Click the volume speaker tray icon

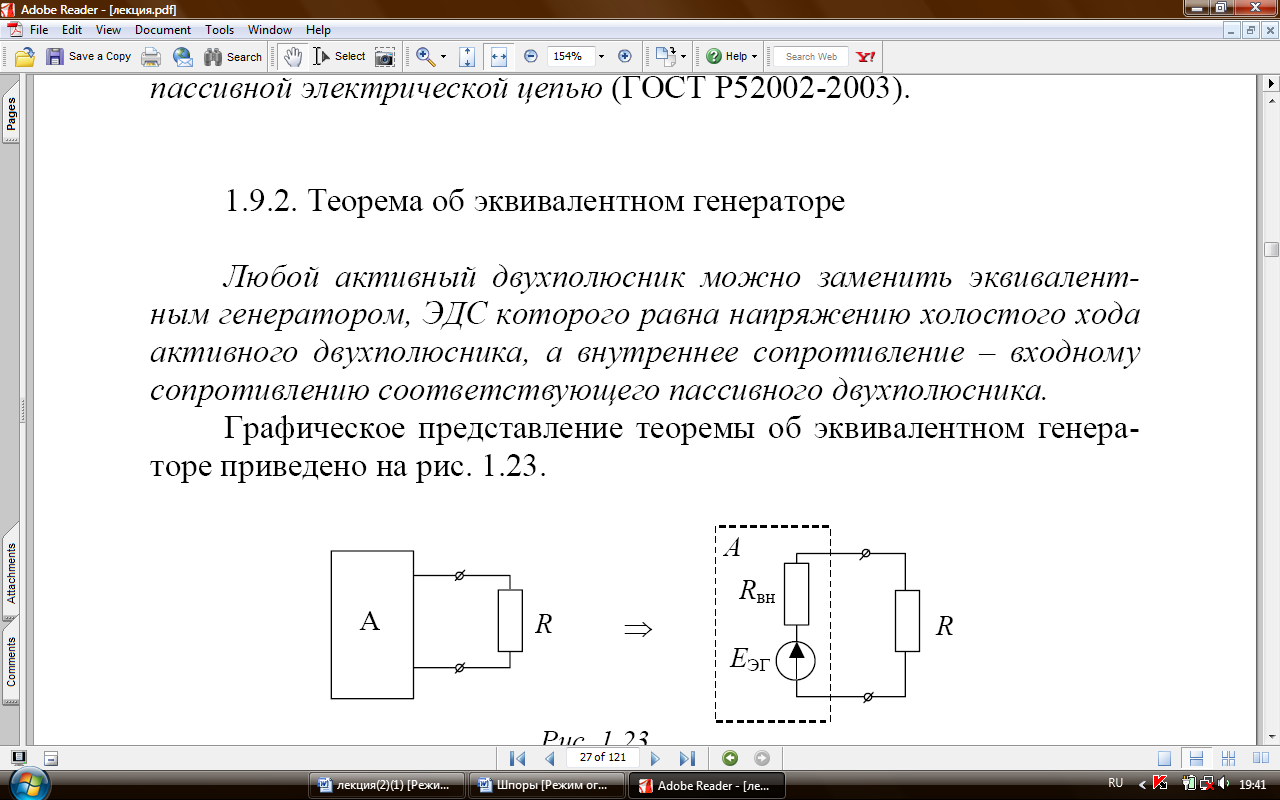(1224, 783)
